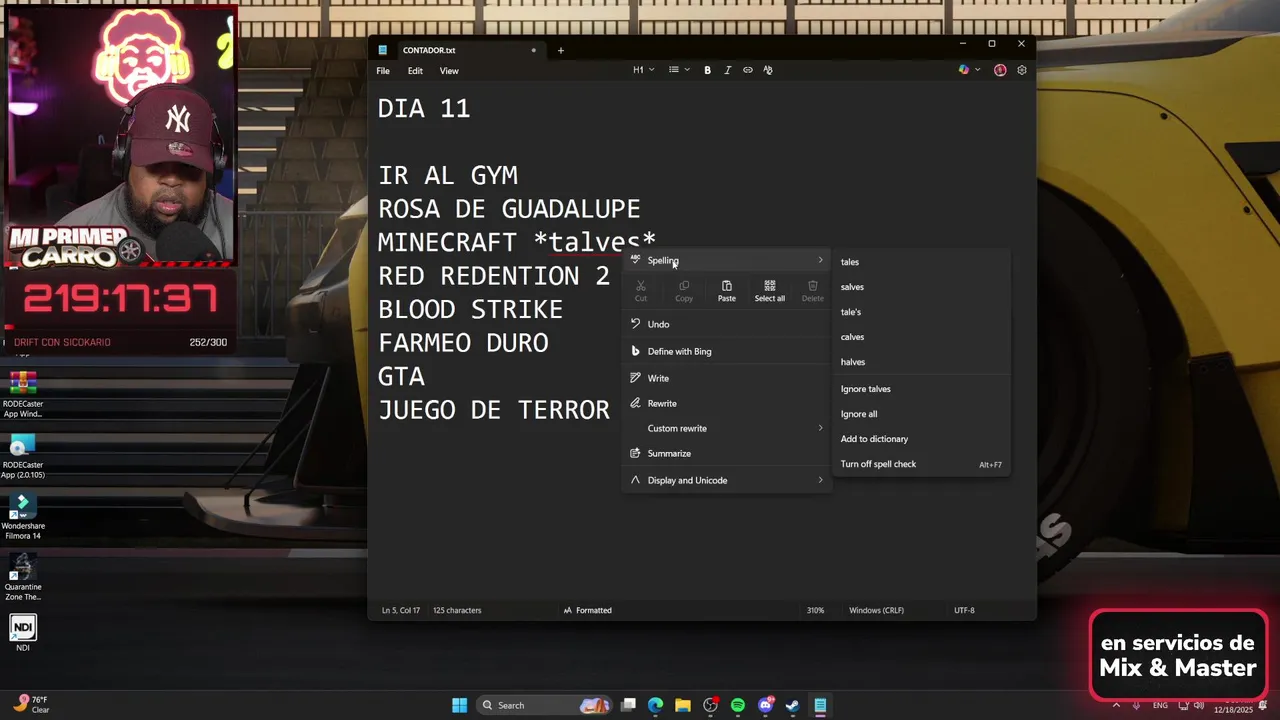Open Discord from taskbar
Viewport: 1280px width, 720px height.
(765, 705)
